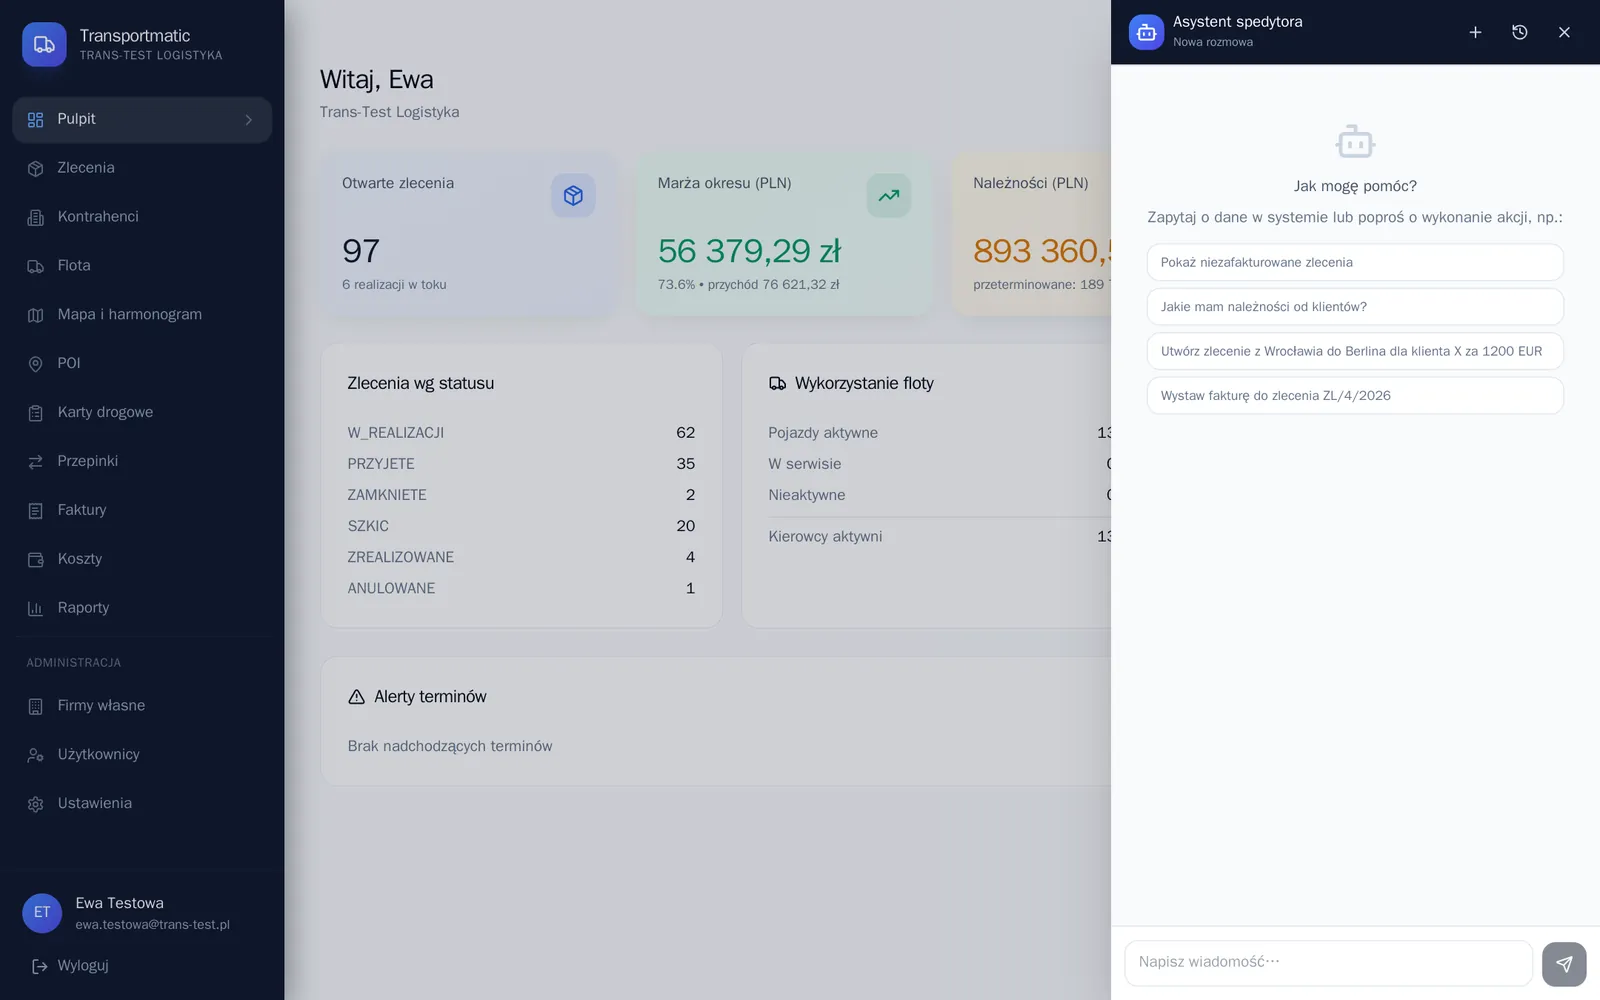1600x1000 pixels.
Task: Click the Mapa i harmonogram map icon
Action: [x=36, y=315]
